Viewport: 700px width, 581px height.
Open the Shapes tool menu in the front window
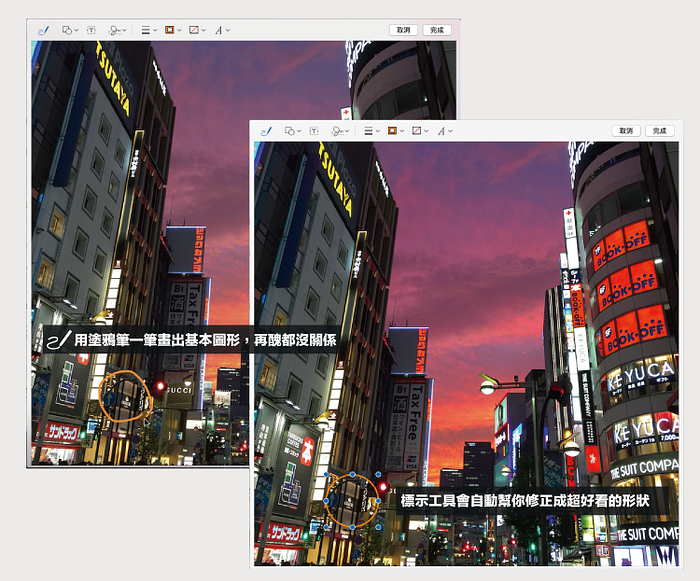(x=291, y=131)
